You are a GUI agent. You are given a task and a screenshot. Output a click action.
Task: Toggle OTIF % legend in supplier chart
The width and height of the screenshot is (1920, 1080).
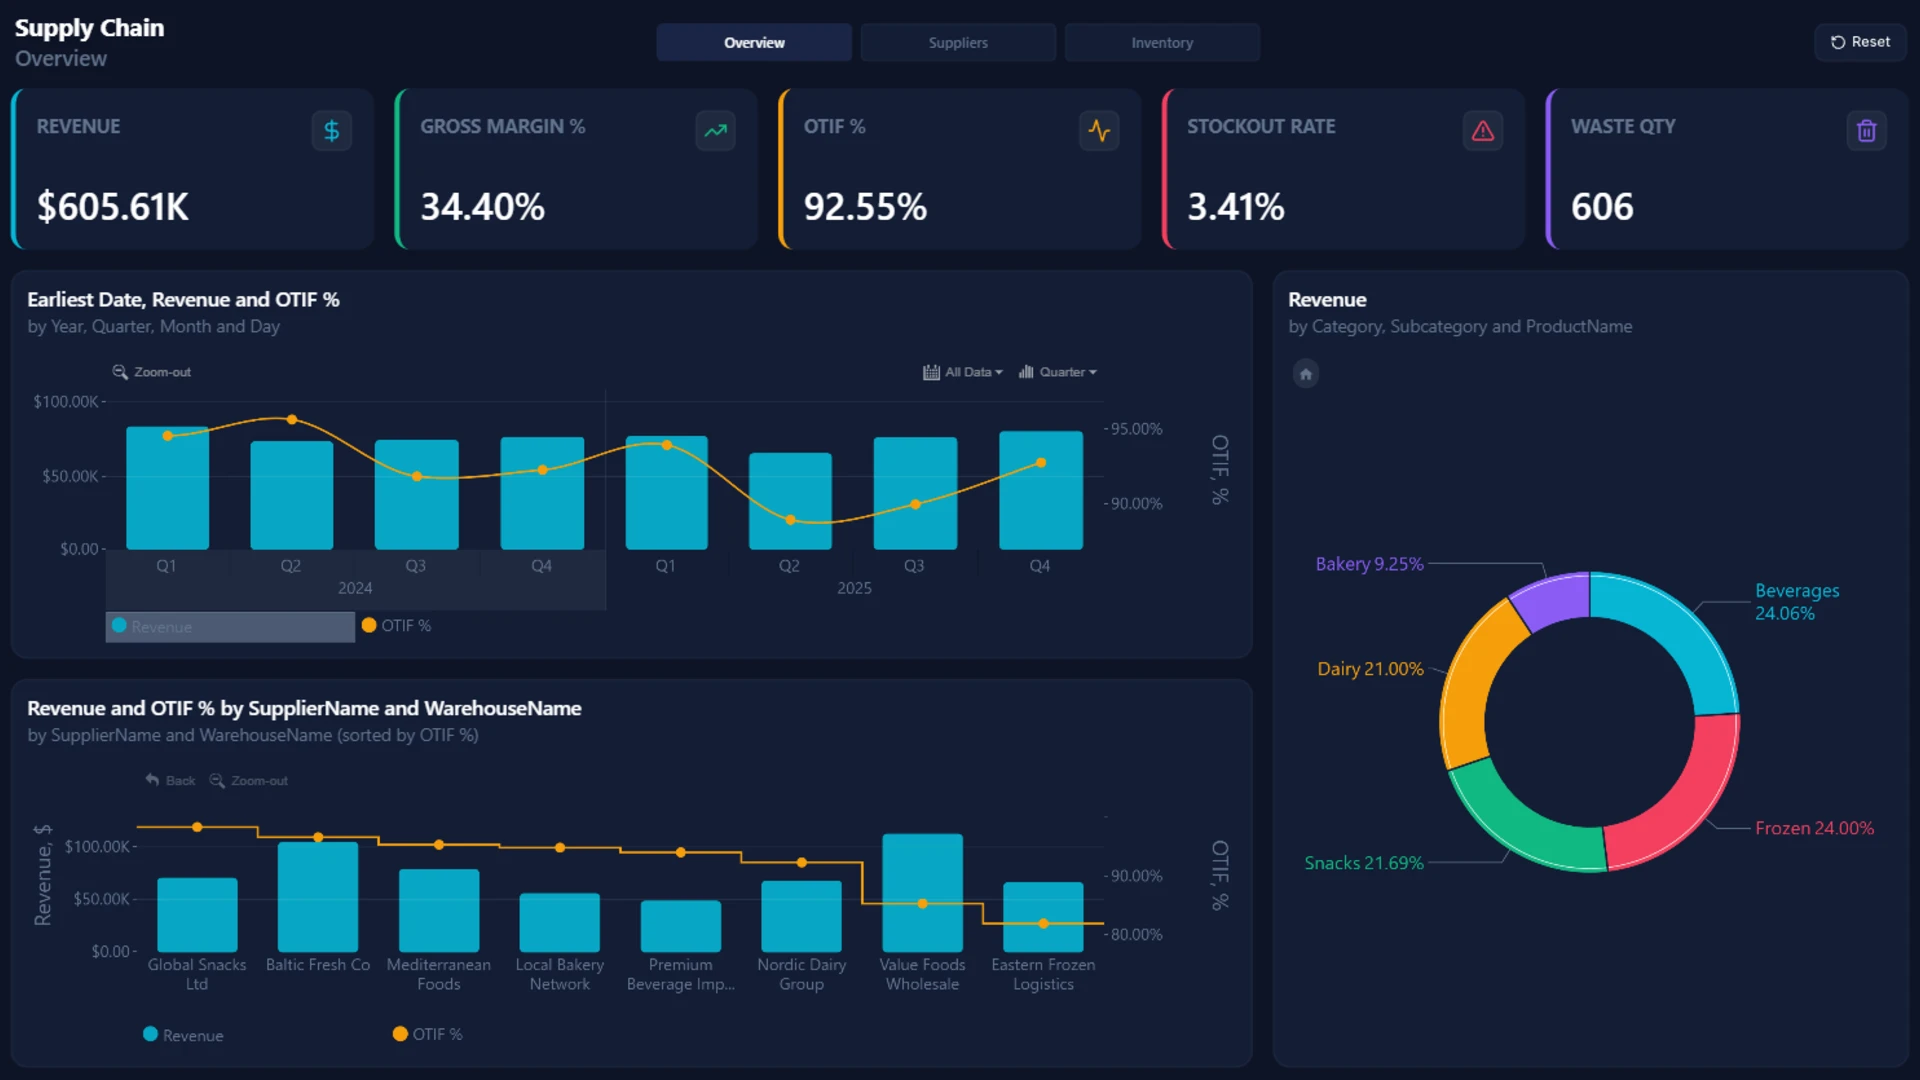point(428,1034)
